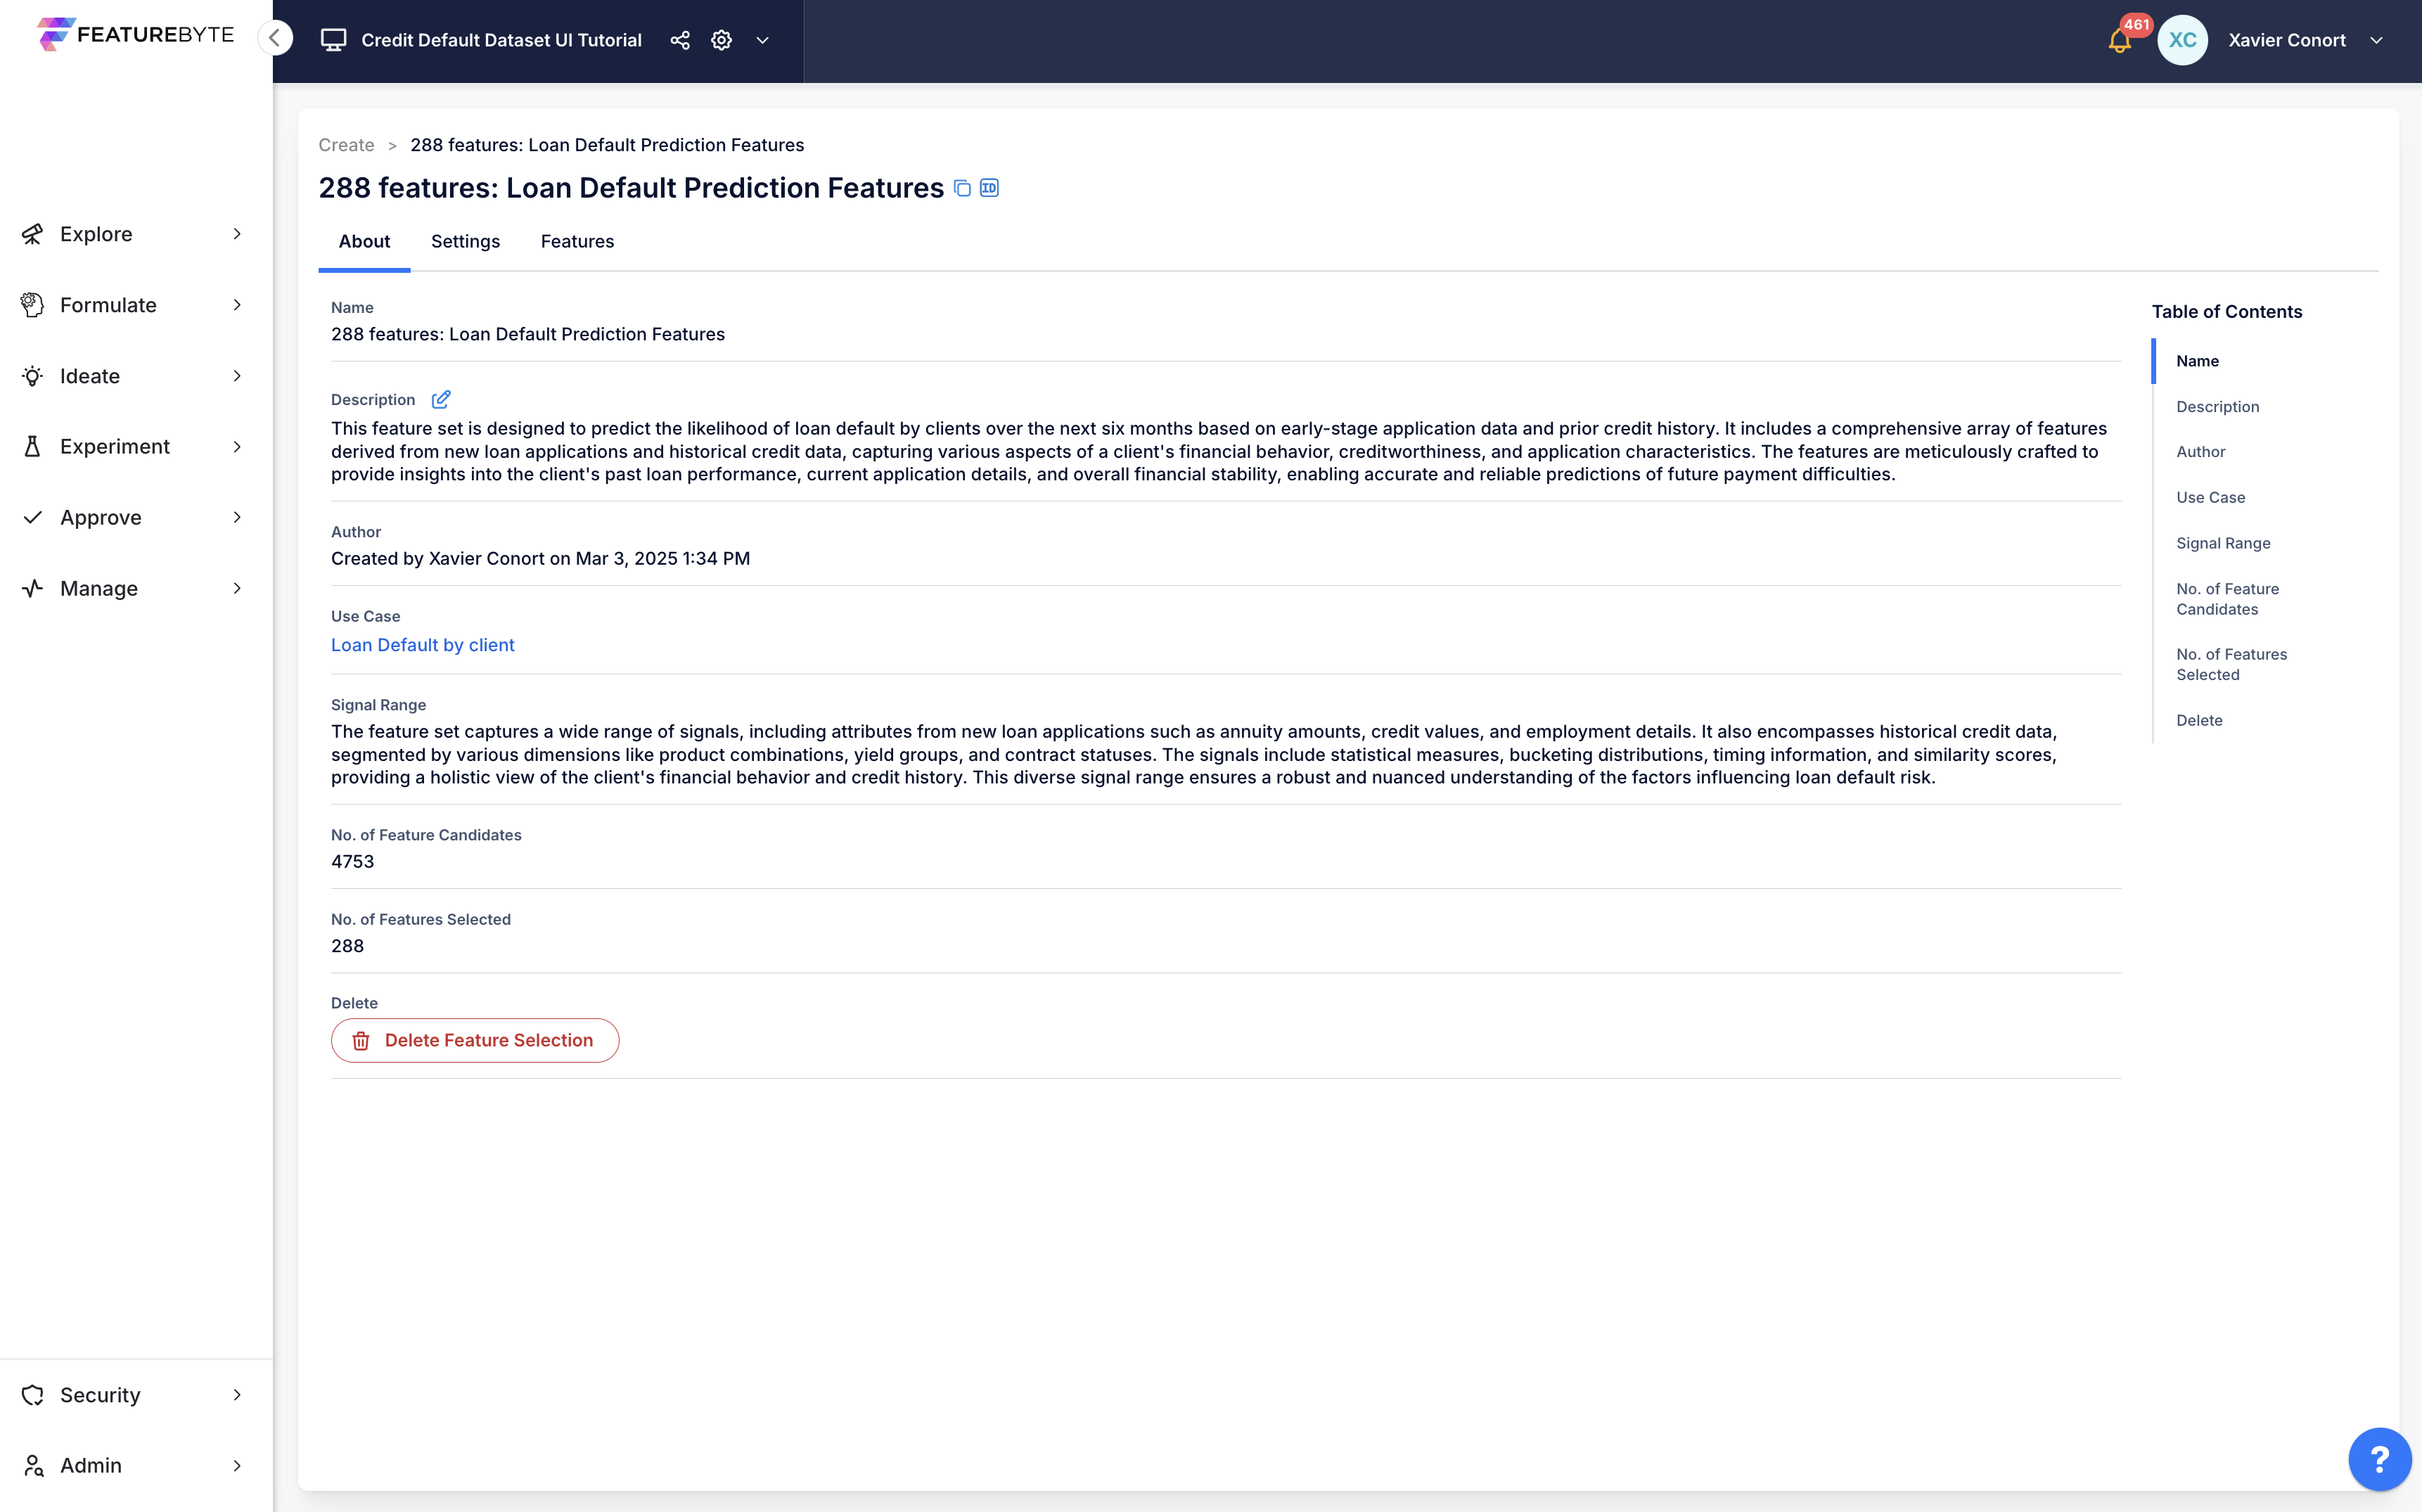Click the Security shield icon
Viewport: 2422px width, 1512px height.
(x=33, y=1395)
